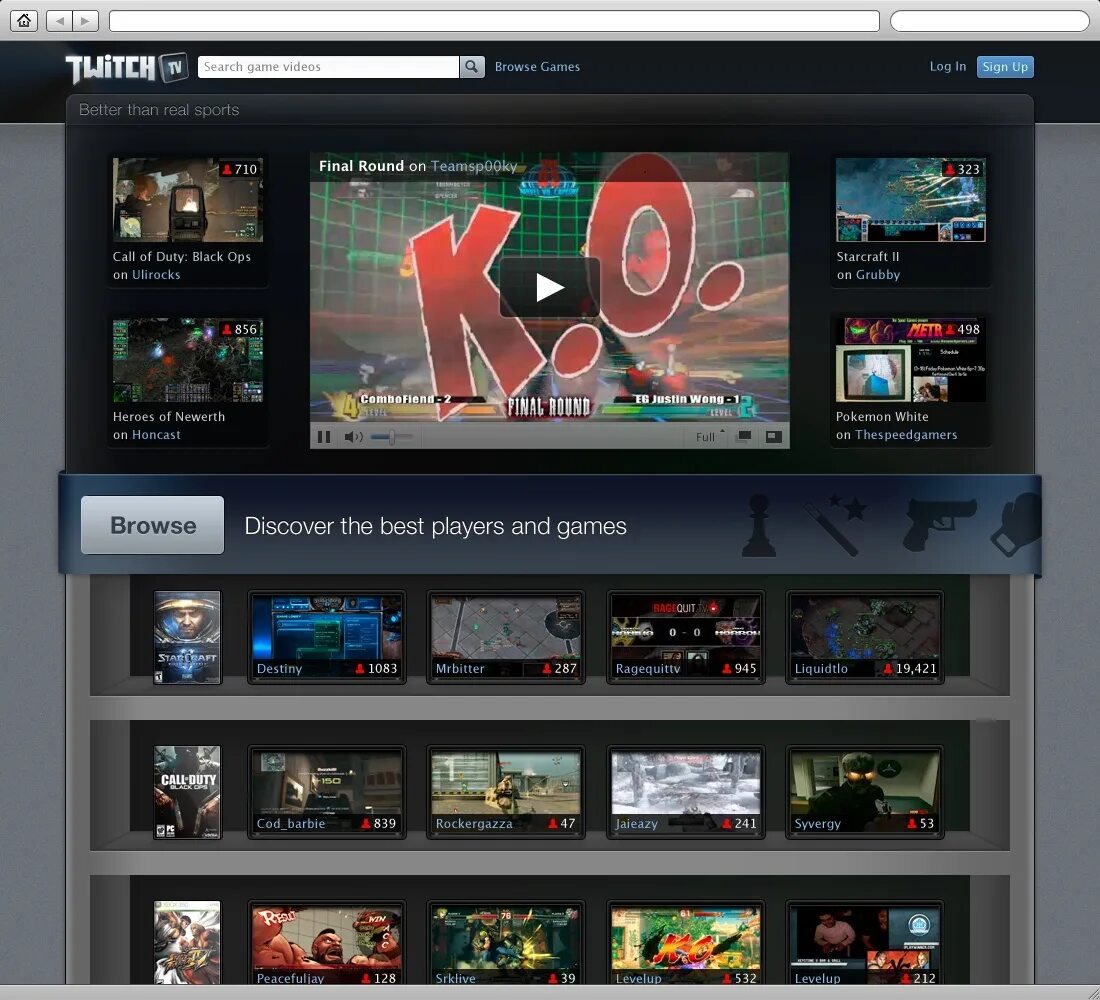Screen dimensions: 1100x1000
Task: Select the pistol shooter category icon
Action: pyautogui.click(x=939, y=524)
